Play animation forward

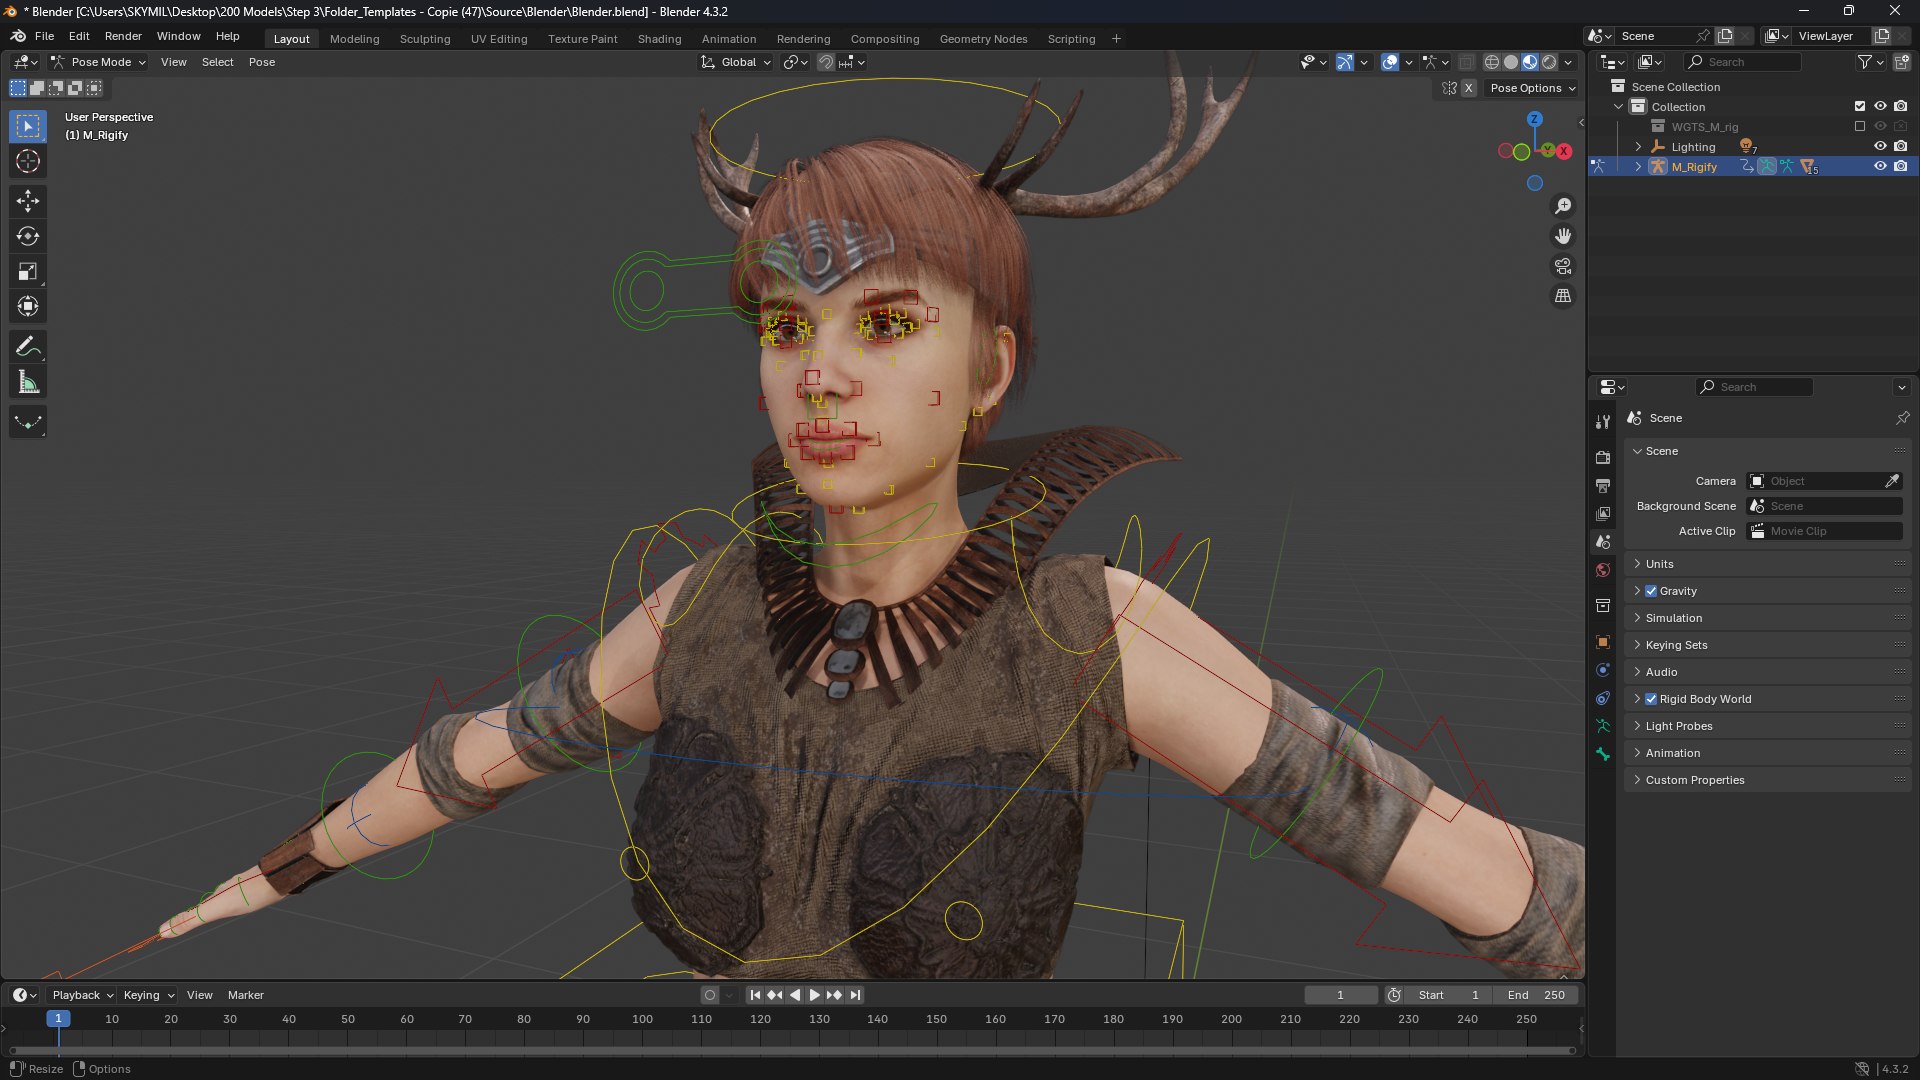[814, 995]
